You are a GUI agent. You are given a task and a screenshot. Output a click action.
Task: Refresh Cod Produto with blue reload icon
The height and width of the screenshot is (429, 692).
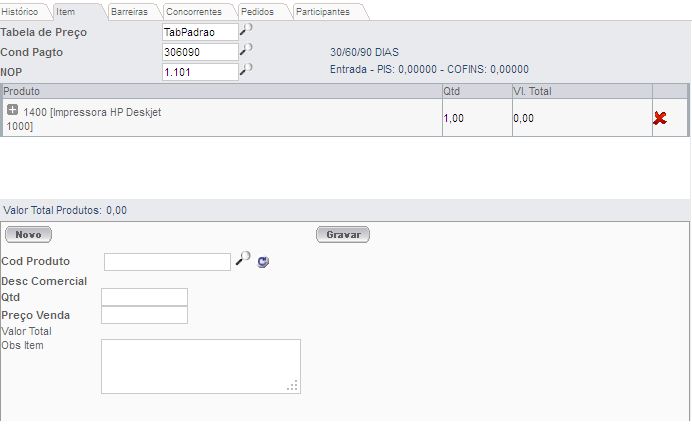click(x=263, y=262)
